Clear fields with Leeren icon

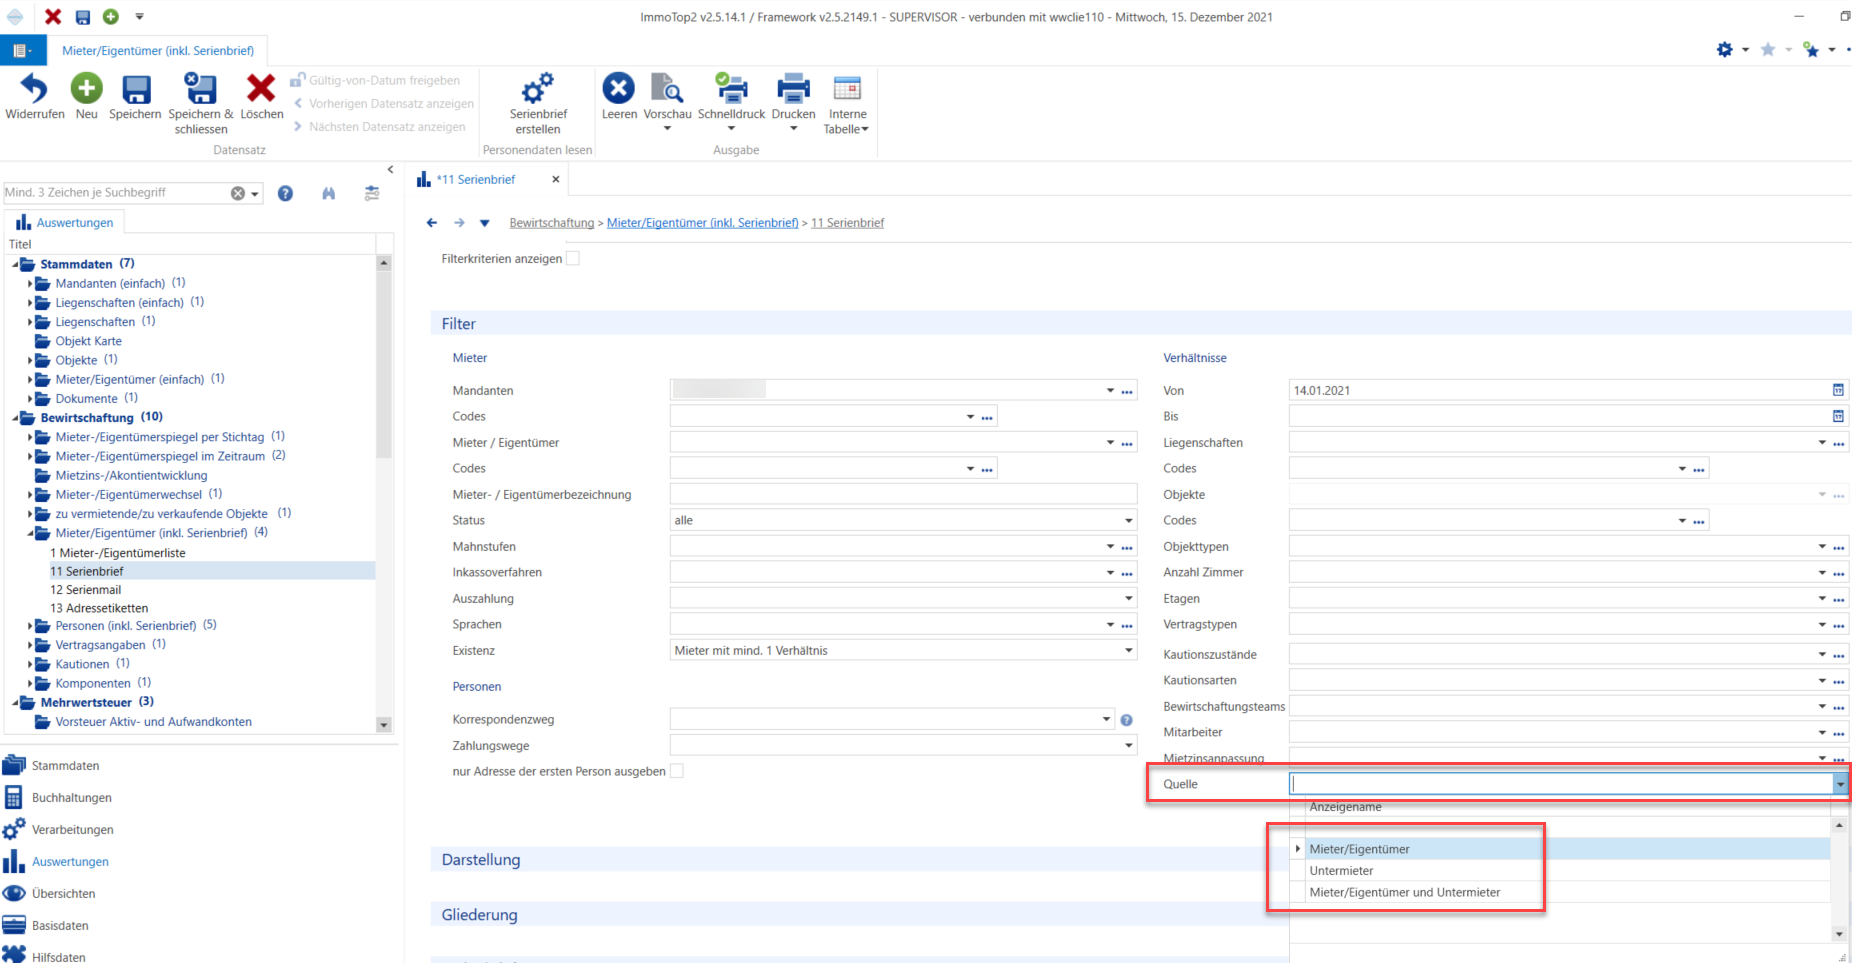coord(619,88)
